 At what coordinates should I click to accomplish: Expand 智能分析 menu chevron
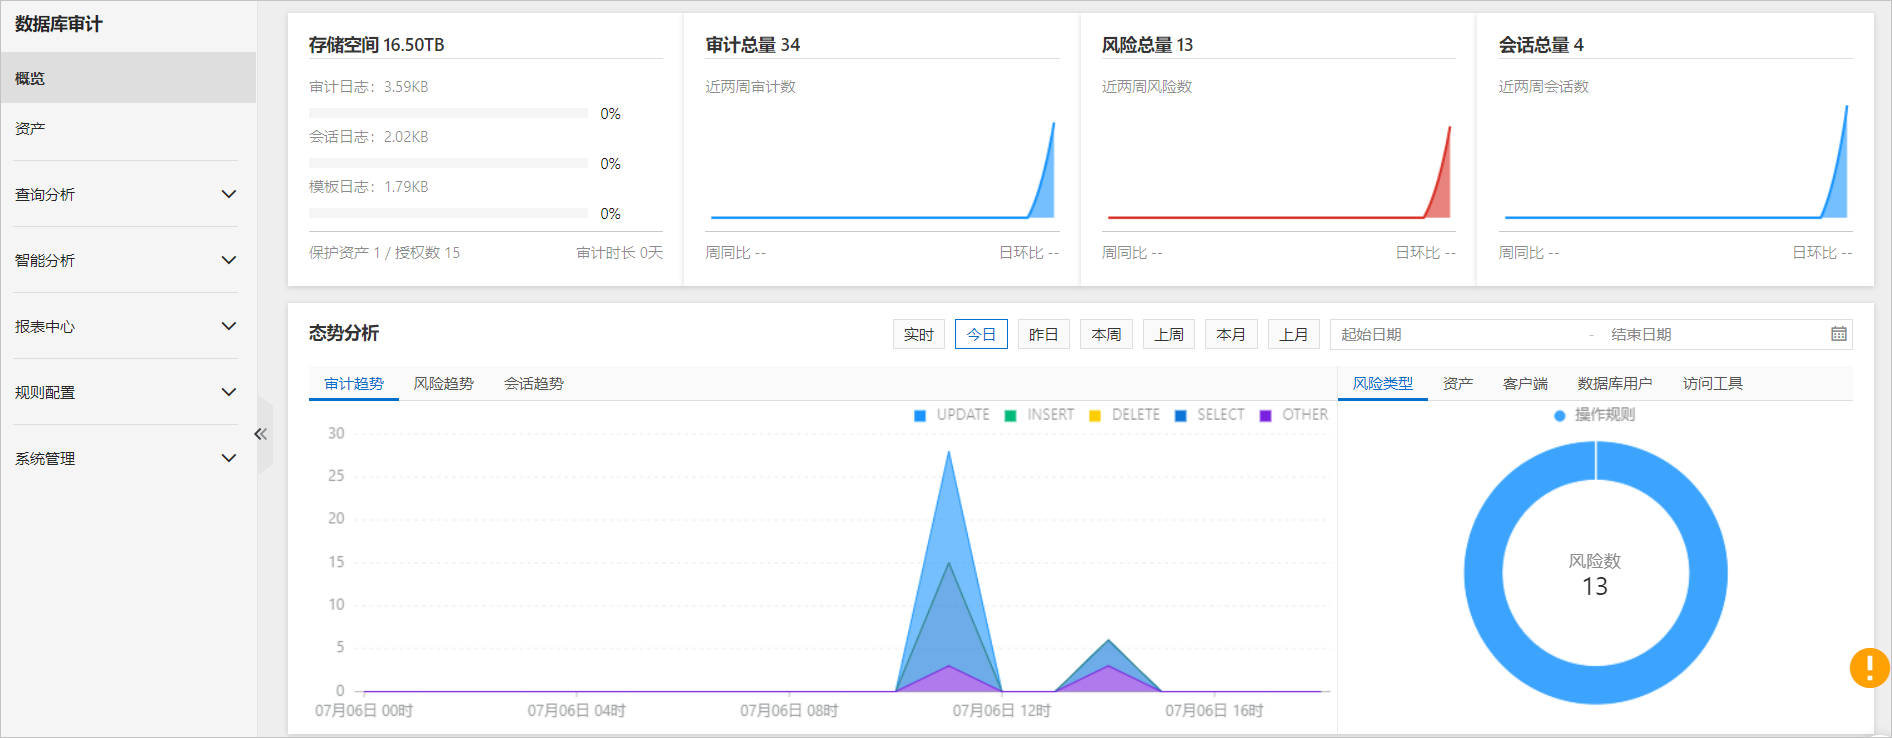pyautogui.click(x=228, y=260)
